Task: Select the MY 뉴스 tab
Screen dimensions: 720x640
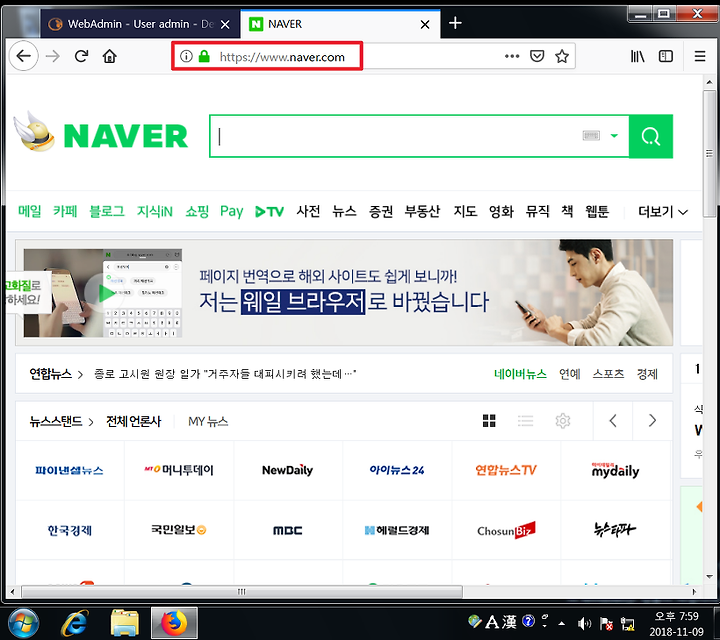Action: pyautogui.click(x=208, y=421)
